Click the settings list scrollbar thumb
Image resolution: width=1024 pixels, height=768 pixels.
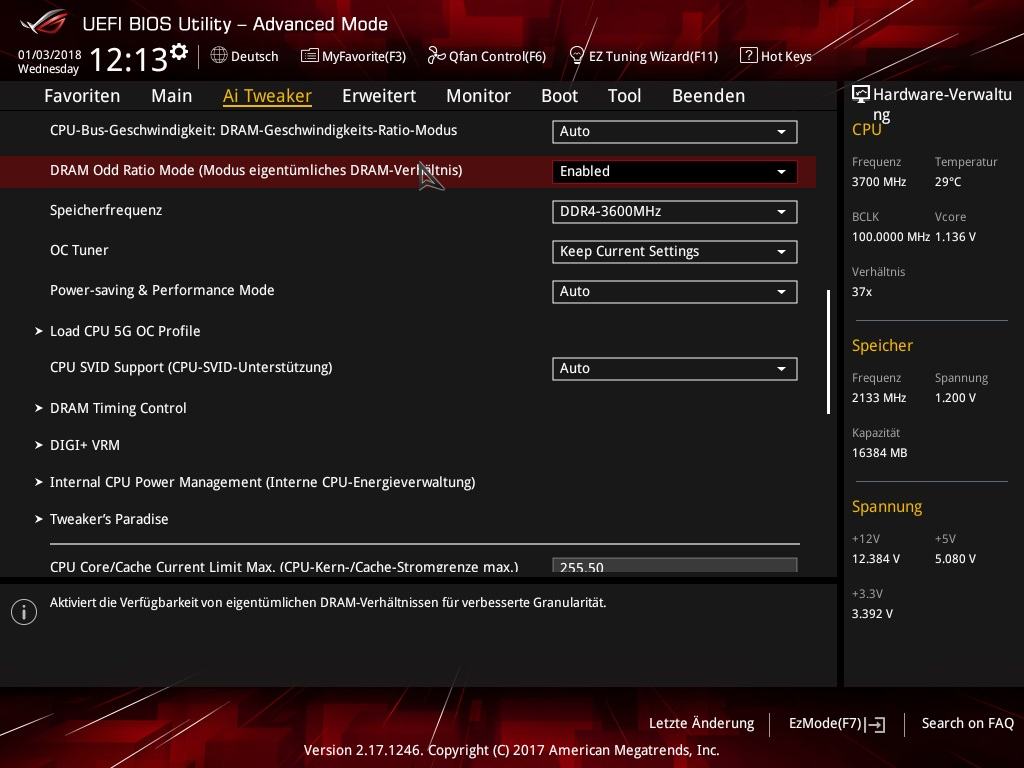pyautogui.click(x=828, y=352)
